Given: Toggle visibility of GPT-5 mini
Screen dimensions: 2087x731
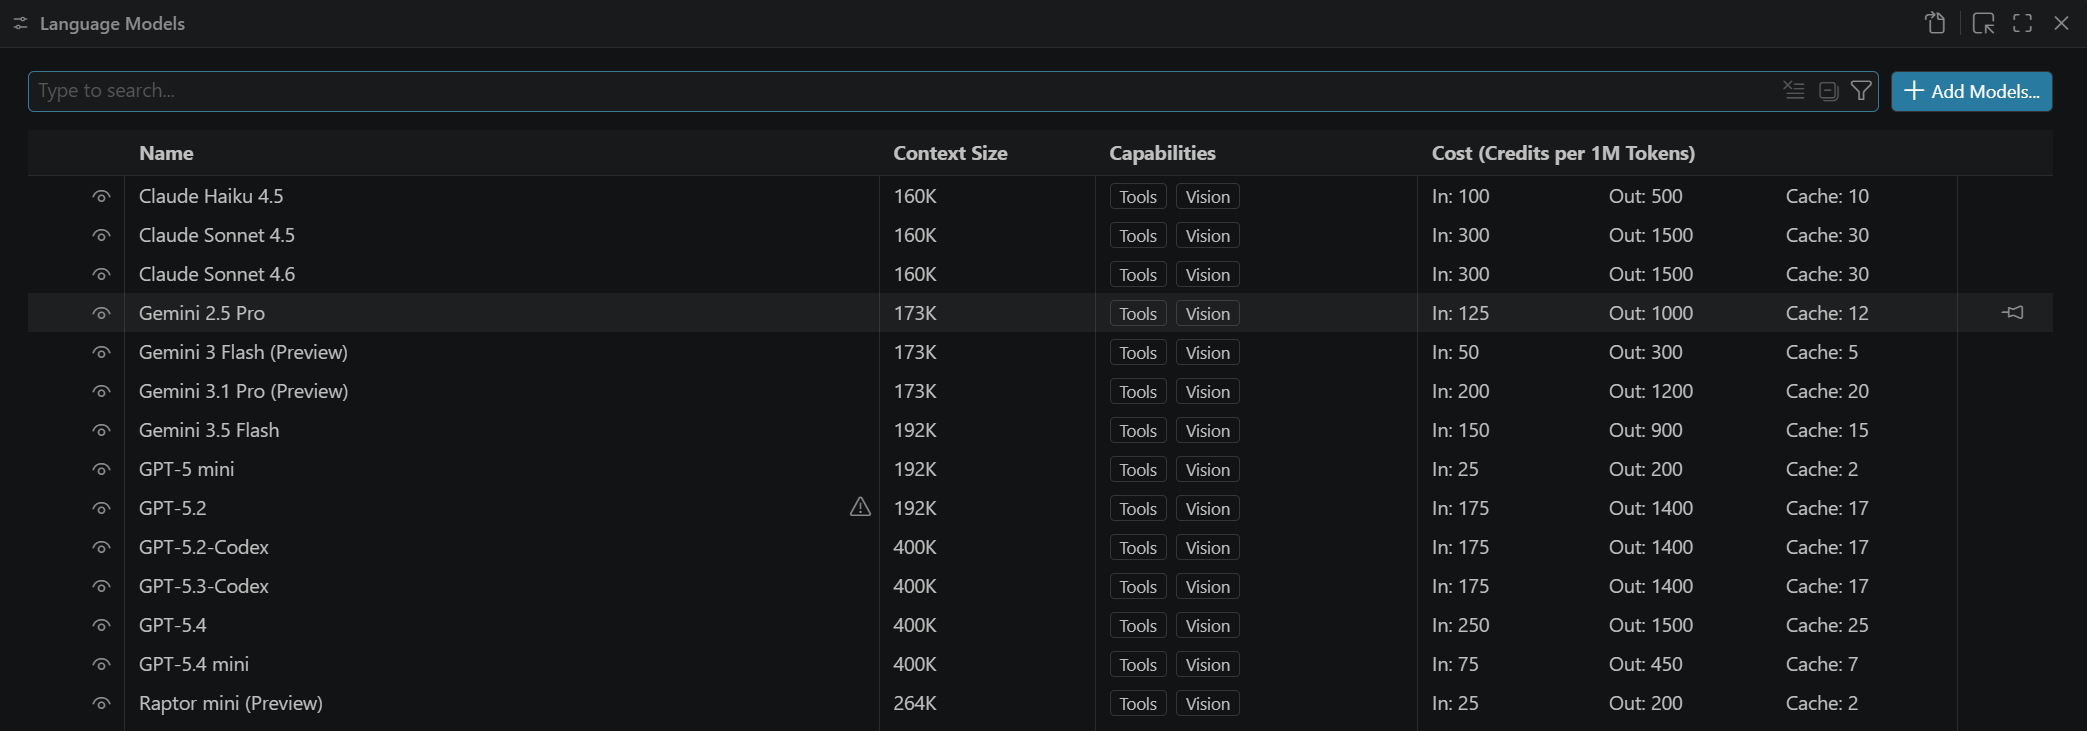Looking at the screenshot, I should [101, 469].
